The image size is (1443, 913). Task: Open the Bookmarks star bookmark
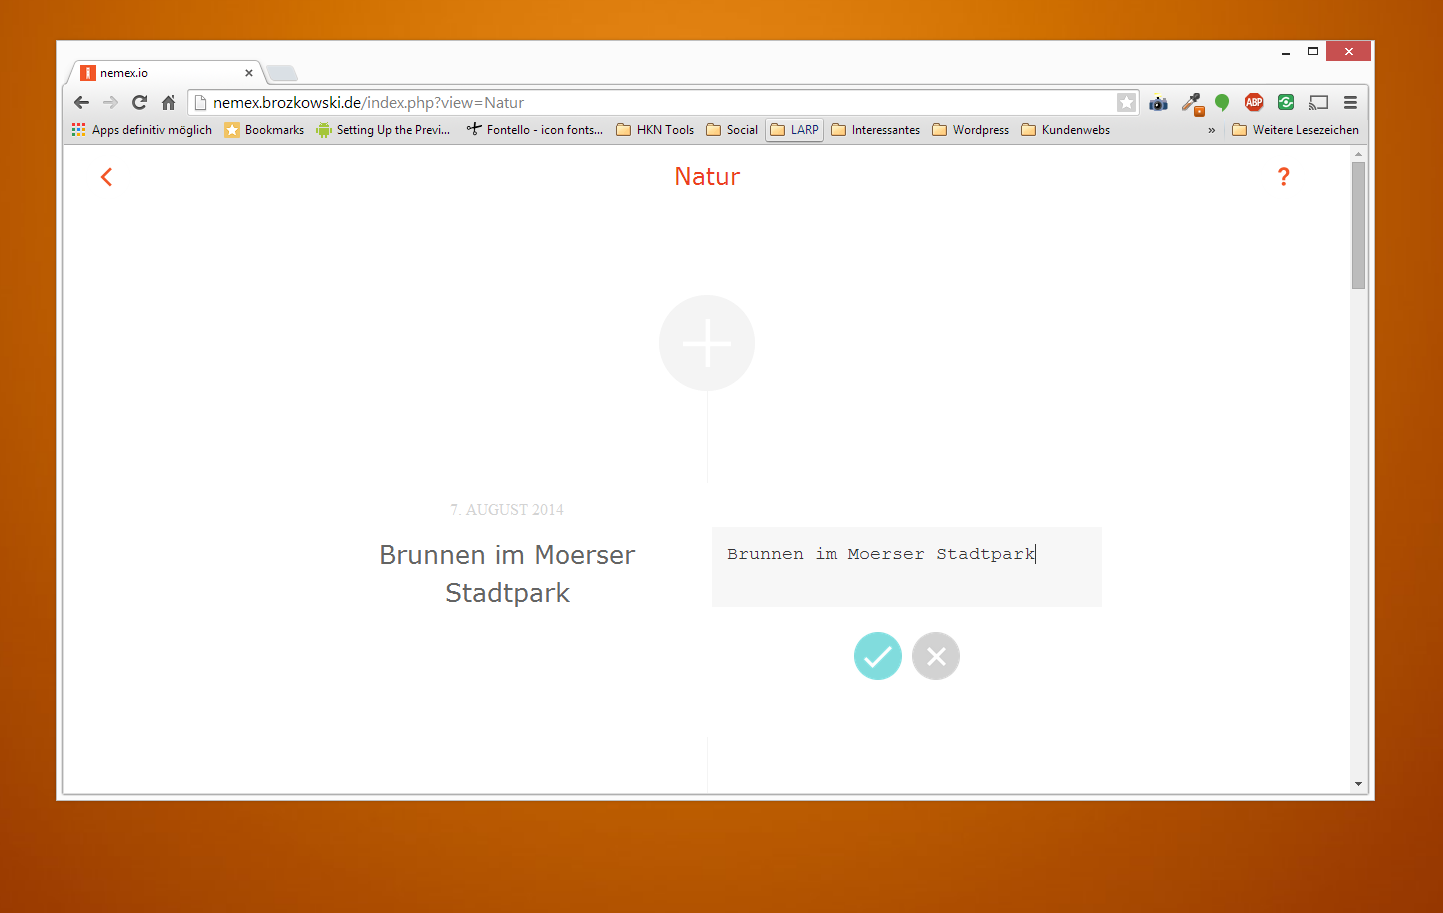click(x=264, y=130)
